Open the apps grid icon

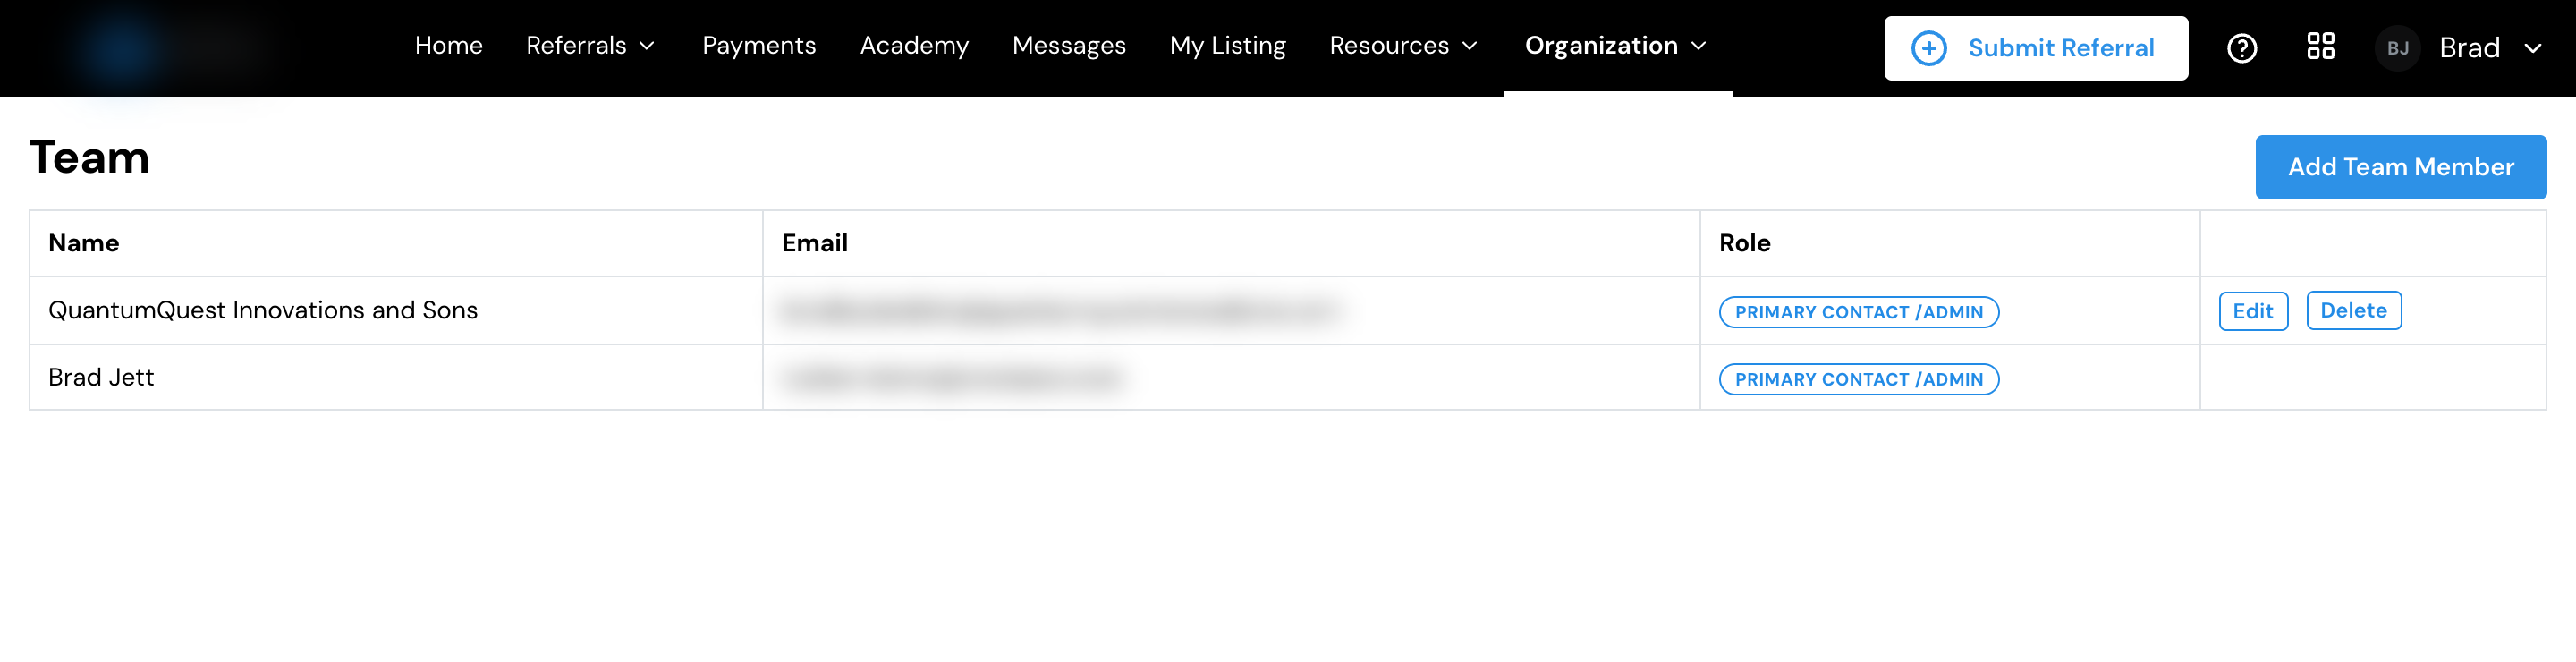(x=2320, y=46)
